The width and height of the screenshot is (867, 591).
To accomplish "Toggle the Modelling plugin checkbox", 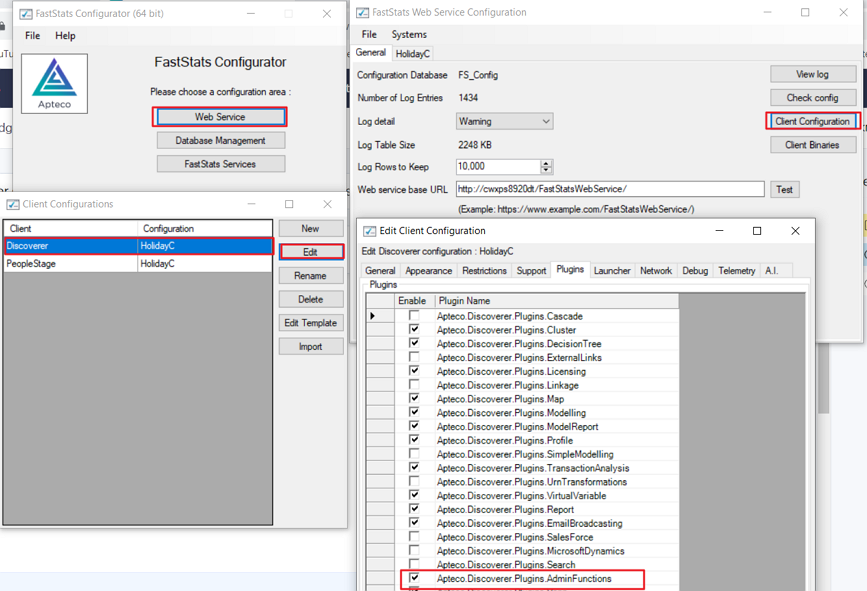I will [x=414, y=412].
